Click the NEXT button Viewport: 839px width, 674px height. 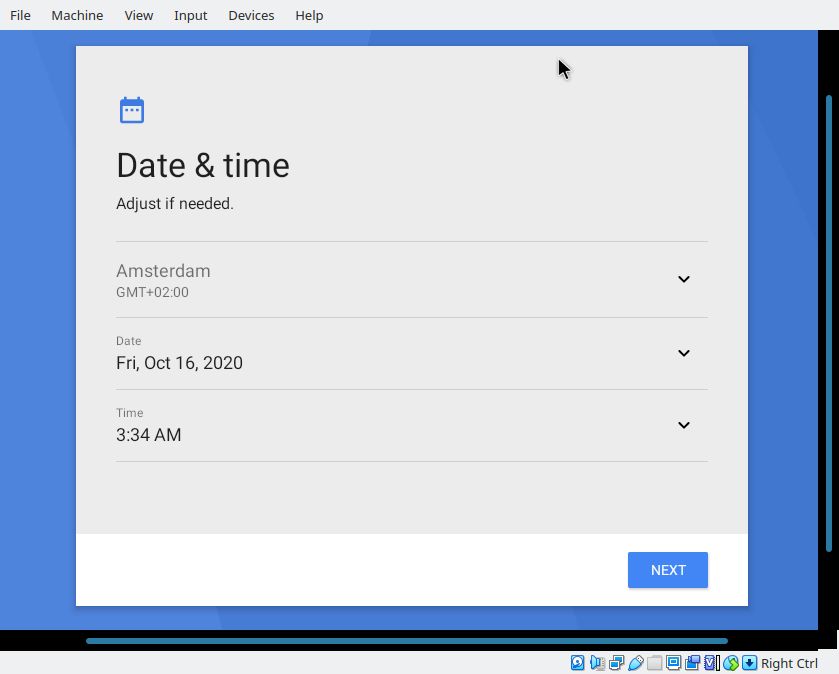pos(668,570)
